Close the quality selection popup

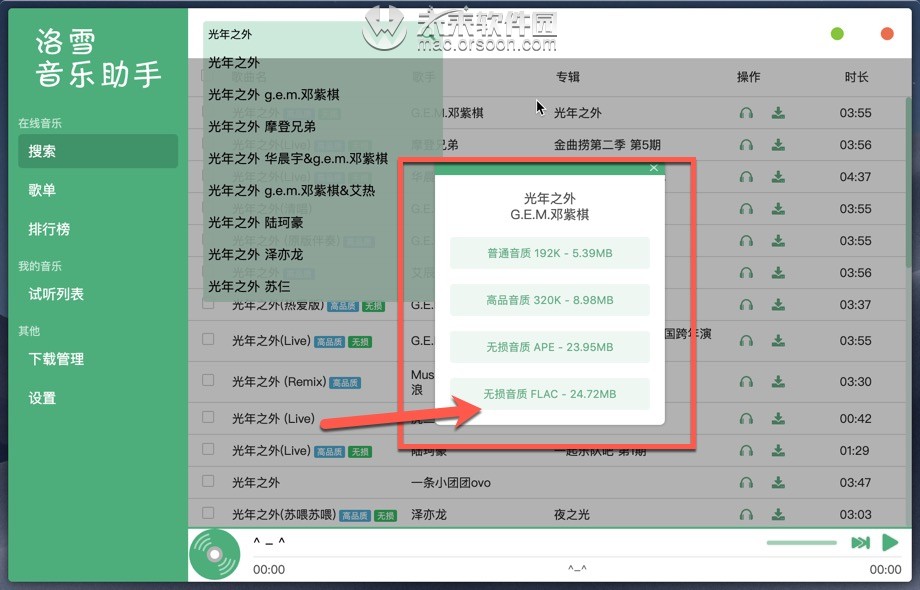click(x=654, y=168)
